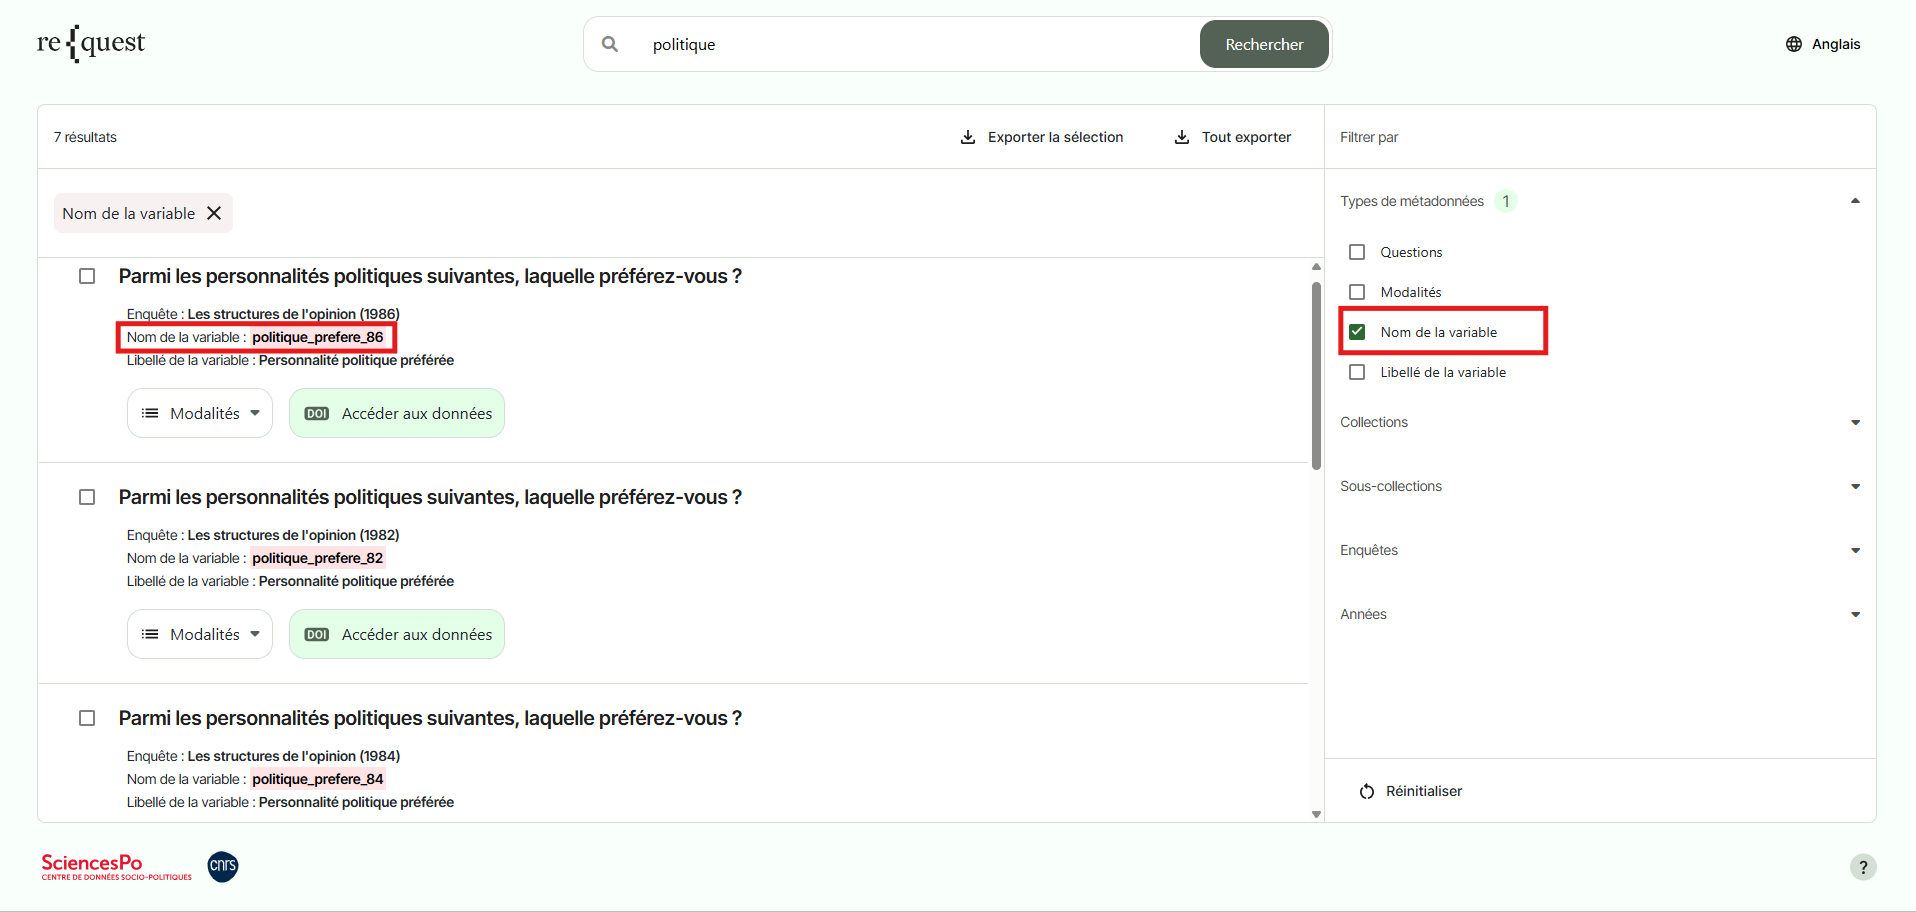
Task: Click Accéder aux données for 1986 survey
Action: point(397,413)
